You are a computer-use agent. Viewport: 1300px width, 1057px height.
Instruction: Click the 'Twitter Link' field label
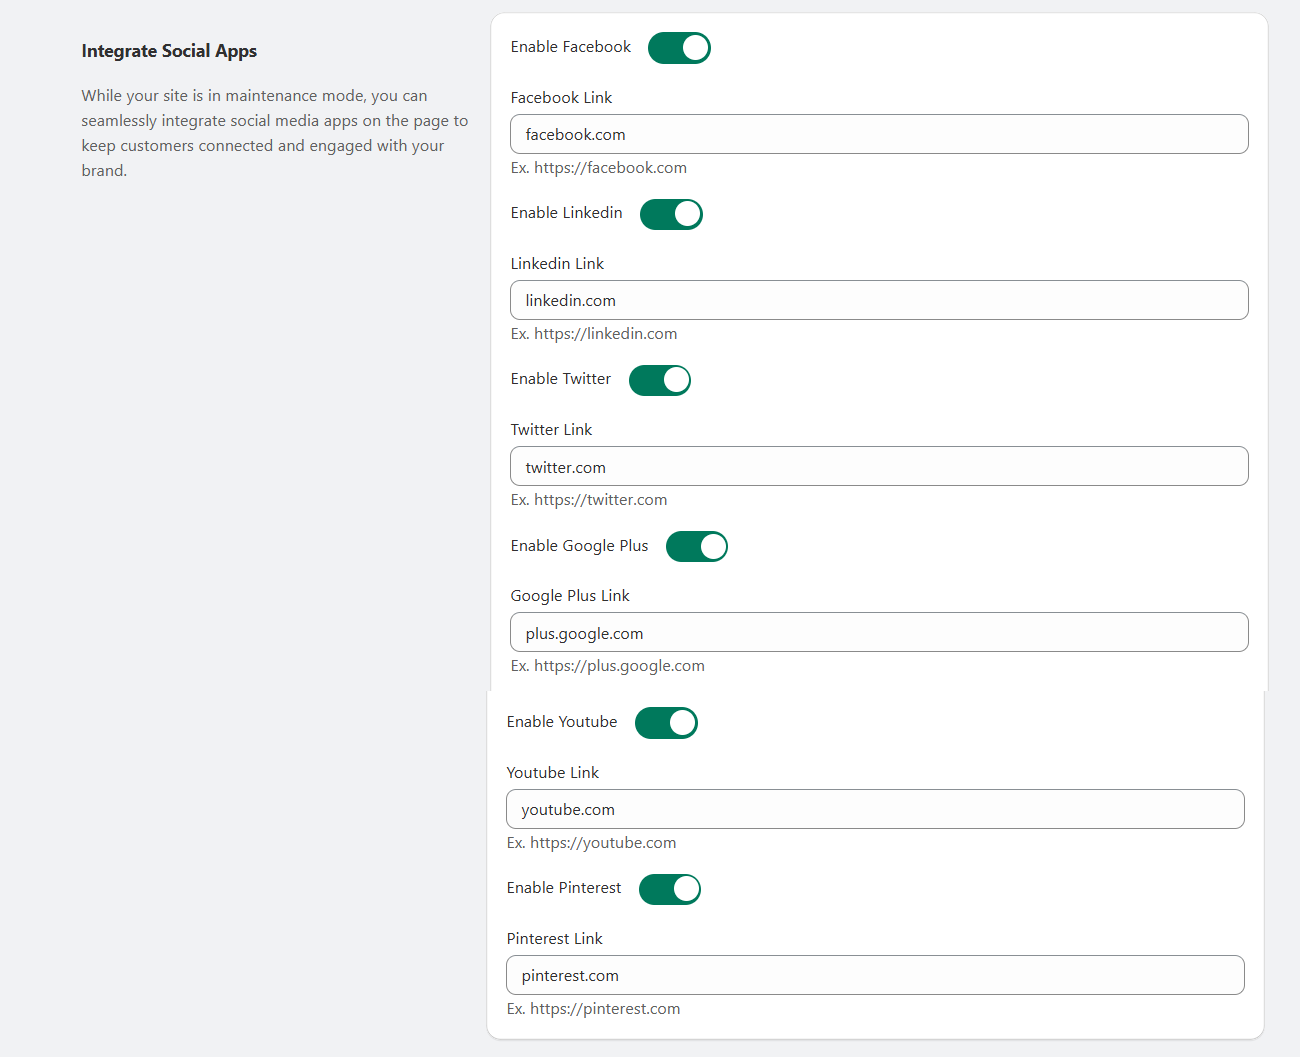(551, 430)
